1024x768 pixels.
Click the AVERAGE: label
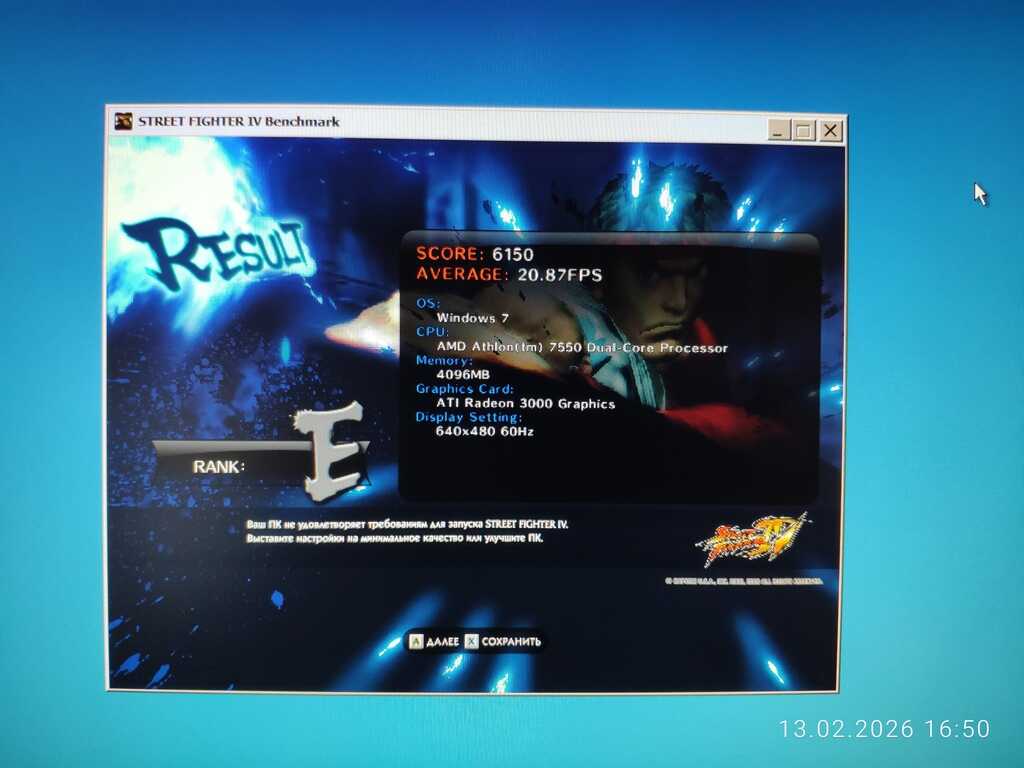[x=462, y=274]
